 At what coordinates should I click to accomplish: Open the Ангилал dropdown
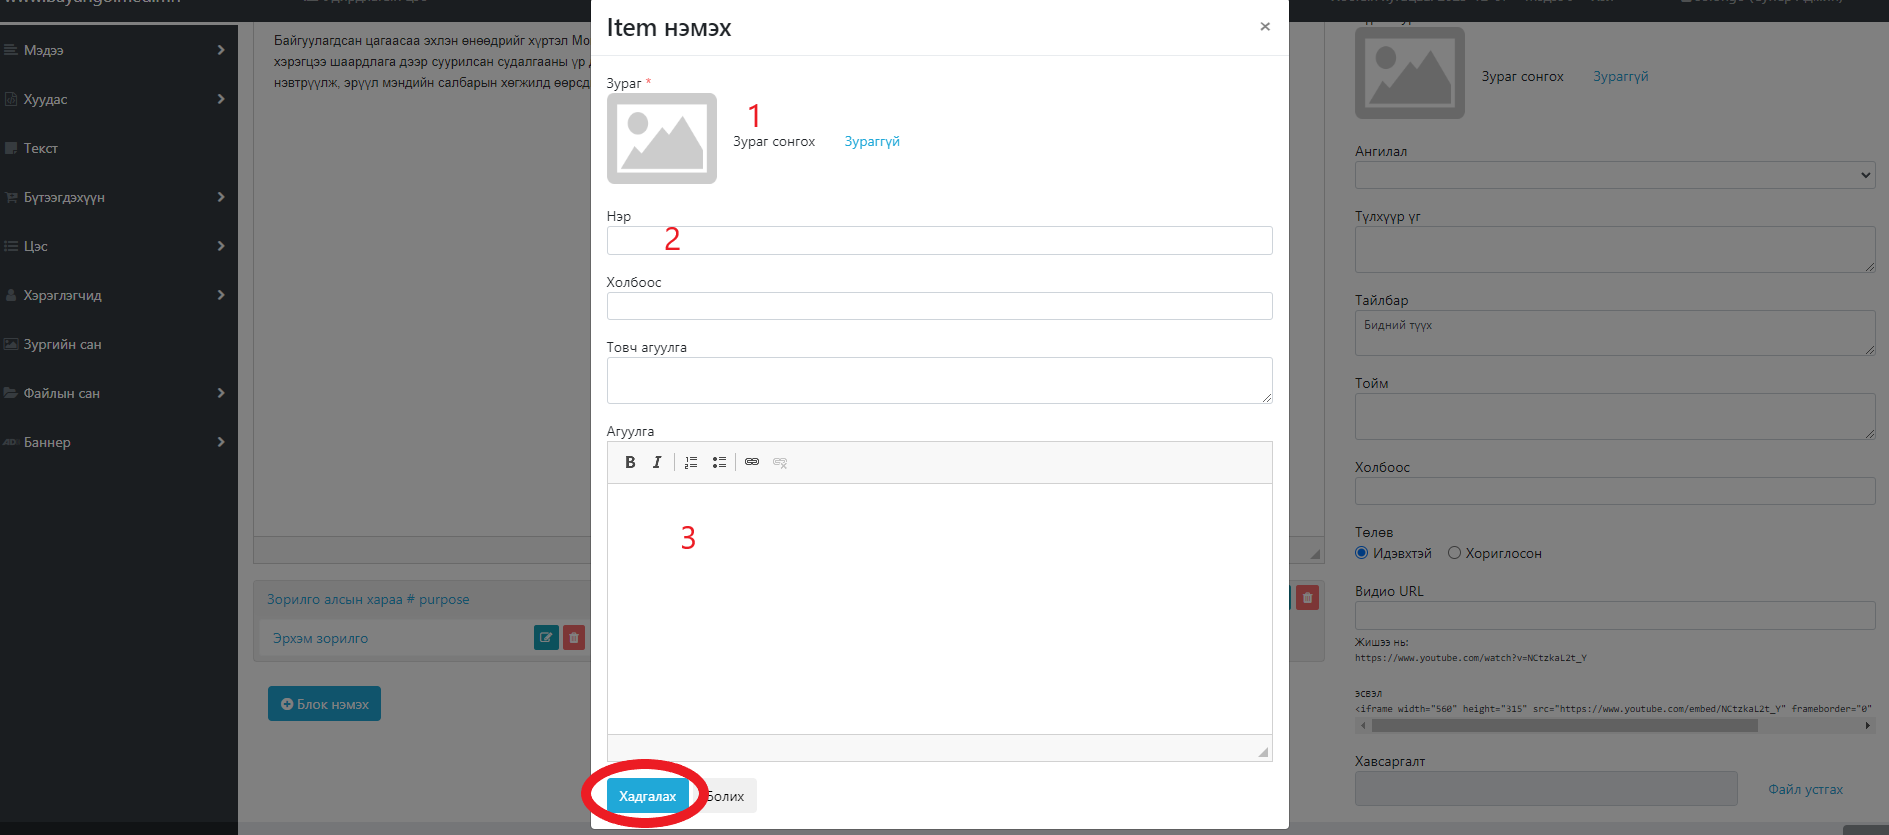pyautogui.click(x=1614, y=175)
